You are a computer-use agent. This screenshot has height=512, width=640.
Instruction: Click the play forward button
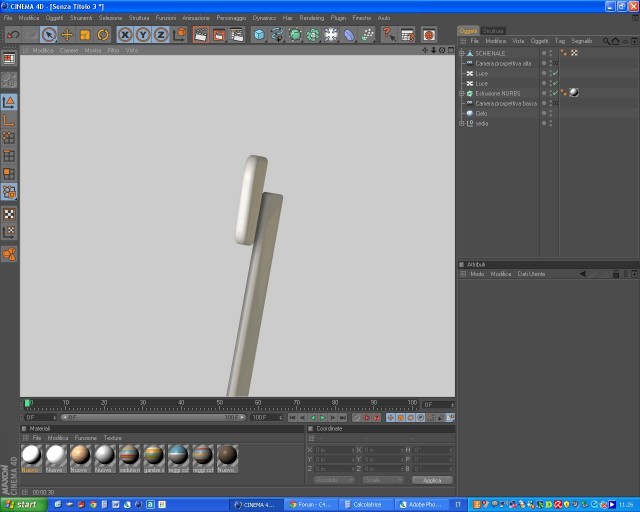pos(323,418)
